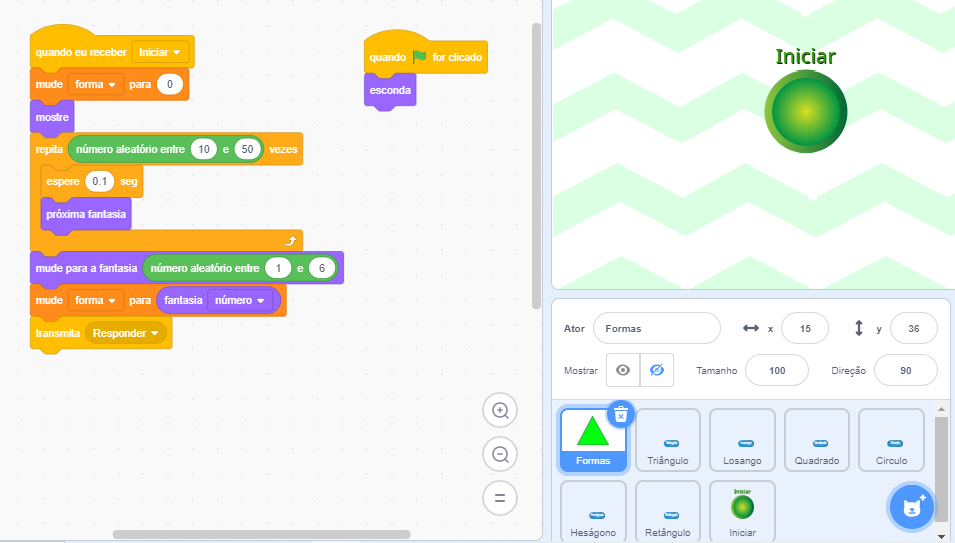The height and width of the screenshot is (543, 955).
Task: Select the Quadrado sprite
Action: pos(816,440)
